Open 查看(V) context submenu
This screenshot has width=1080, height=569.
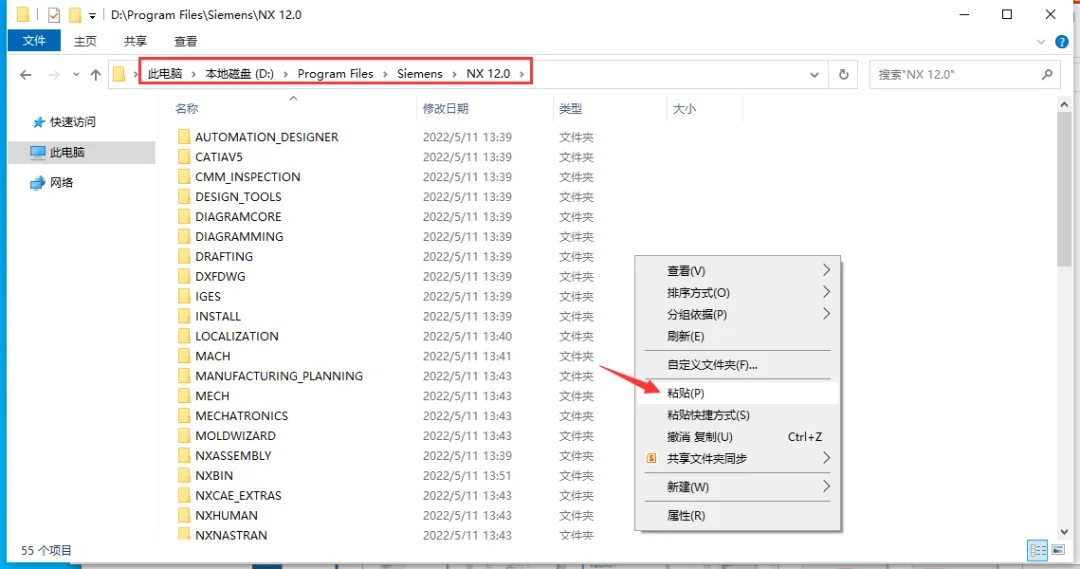click(x=737, y=271)
